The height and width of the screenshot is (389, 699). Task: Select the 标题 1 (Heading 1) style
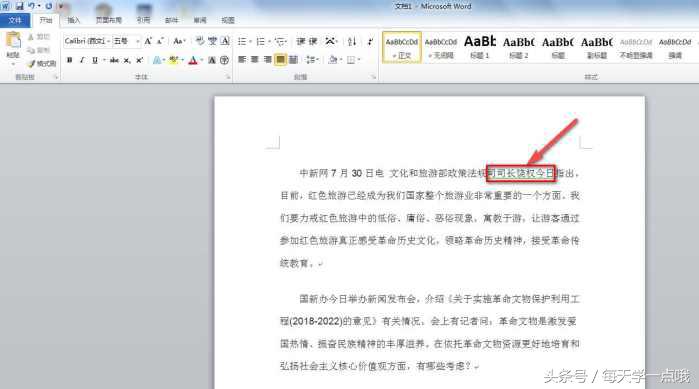coord(480,47)
